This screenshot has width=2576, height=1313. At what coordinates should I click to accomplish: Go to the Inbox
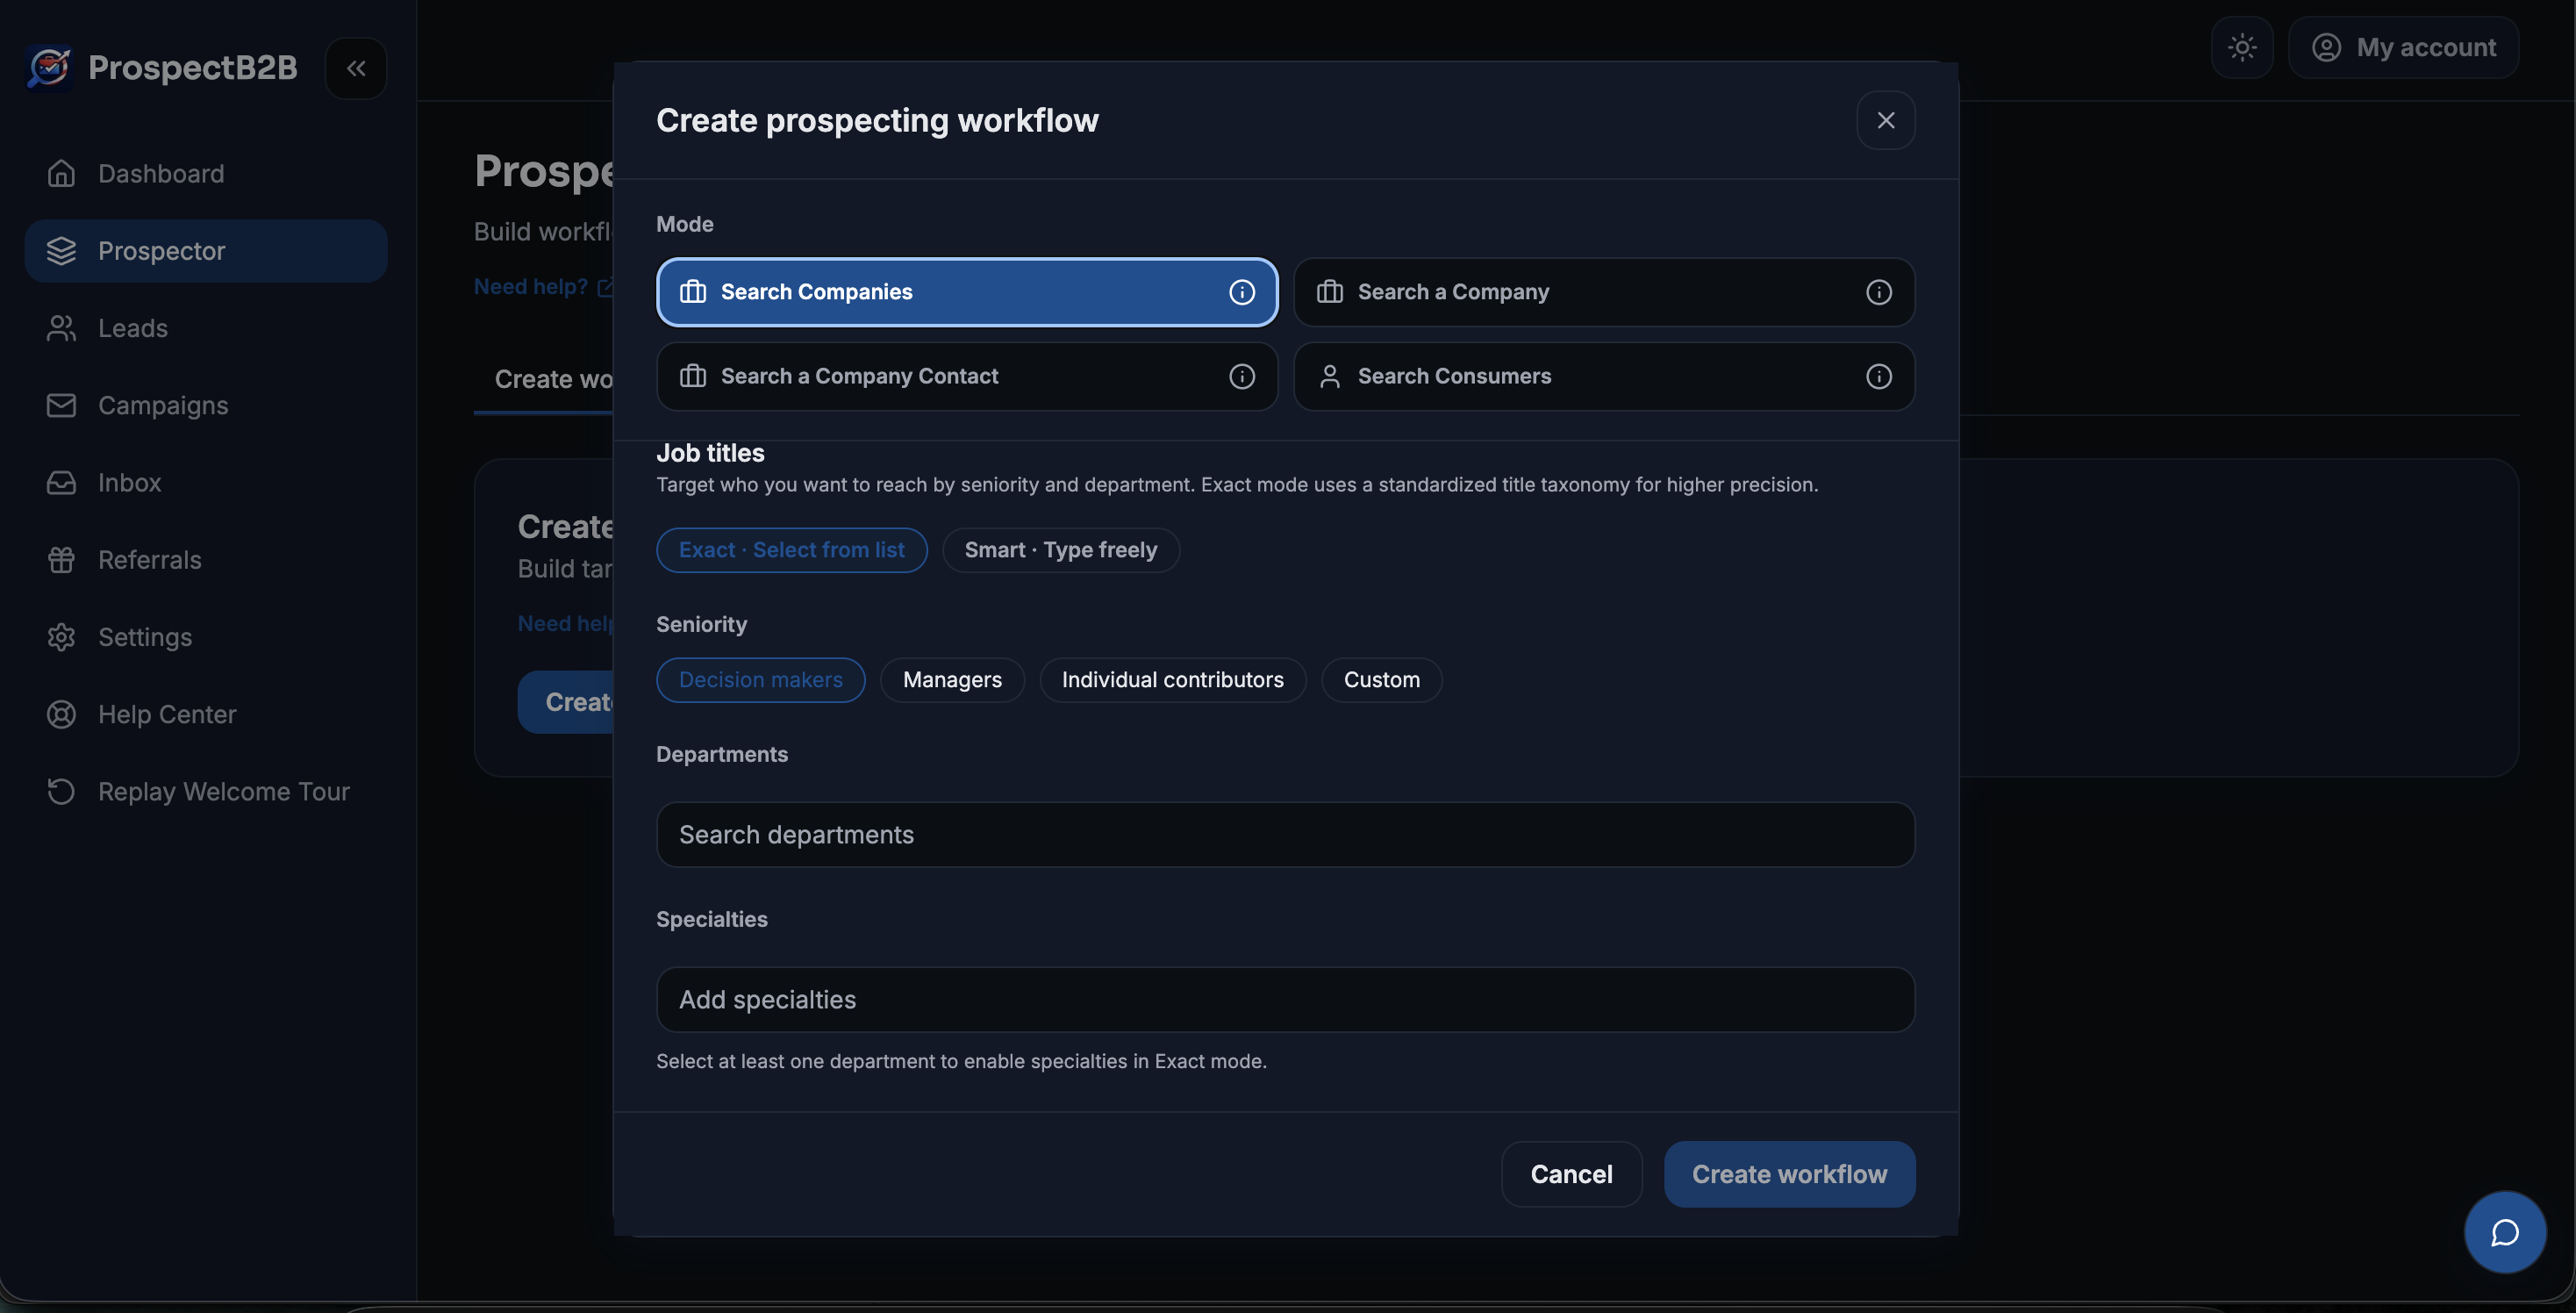point(131,482)
